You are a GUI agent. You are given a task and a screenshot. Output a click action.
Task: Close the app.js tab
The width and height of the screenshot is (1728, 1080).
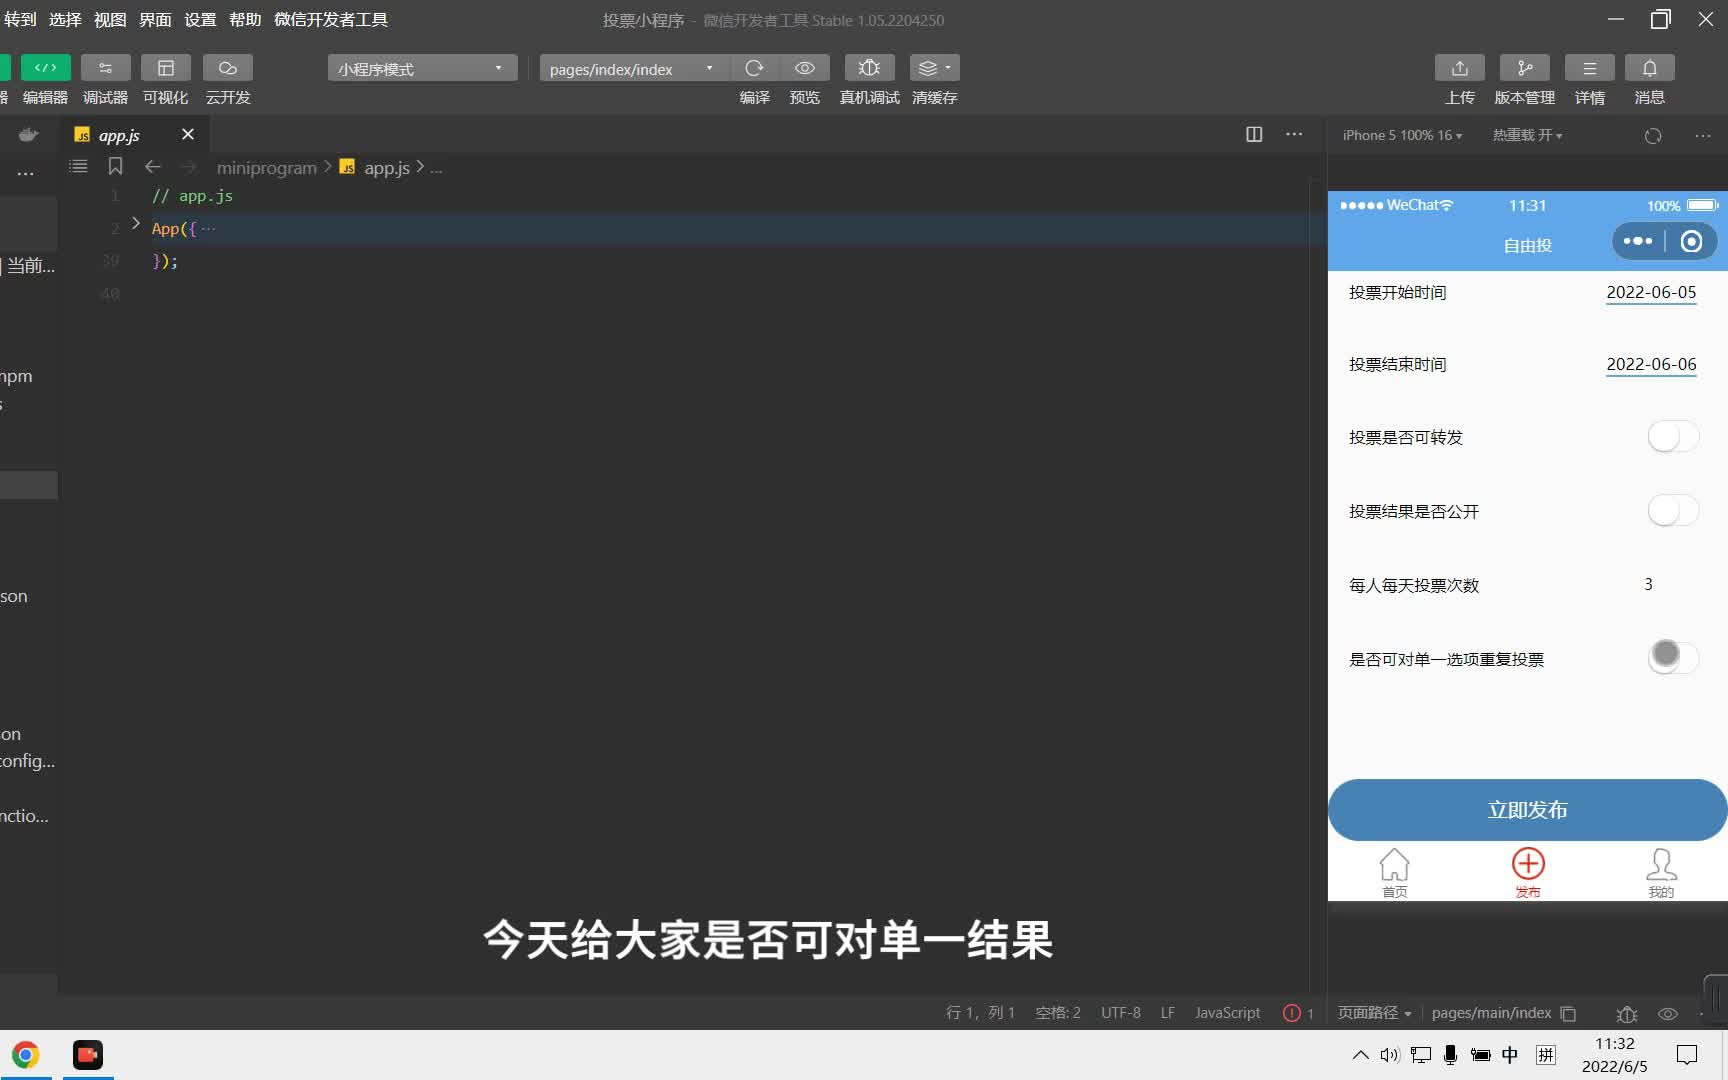[x=187, y=134]
